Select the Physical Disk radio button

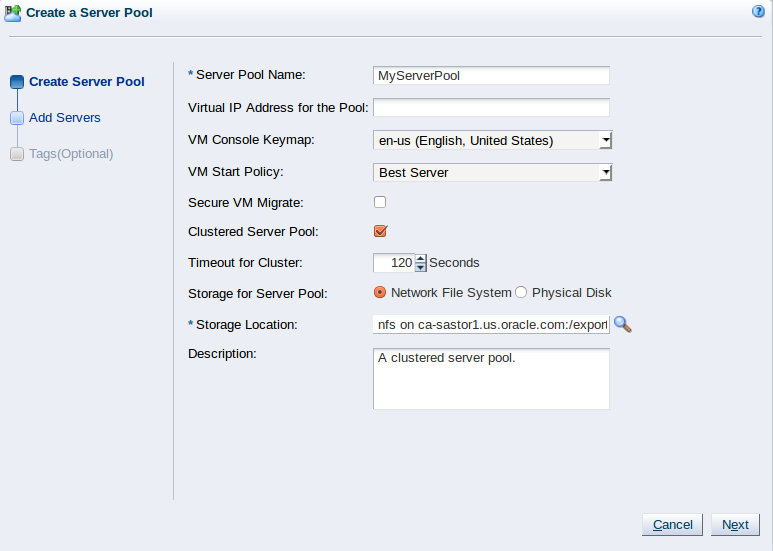pyautogui.click(x=521, y=292)
